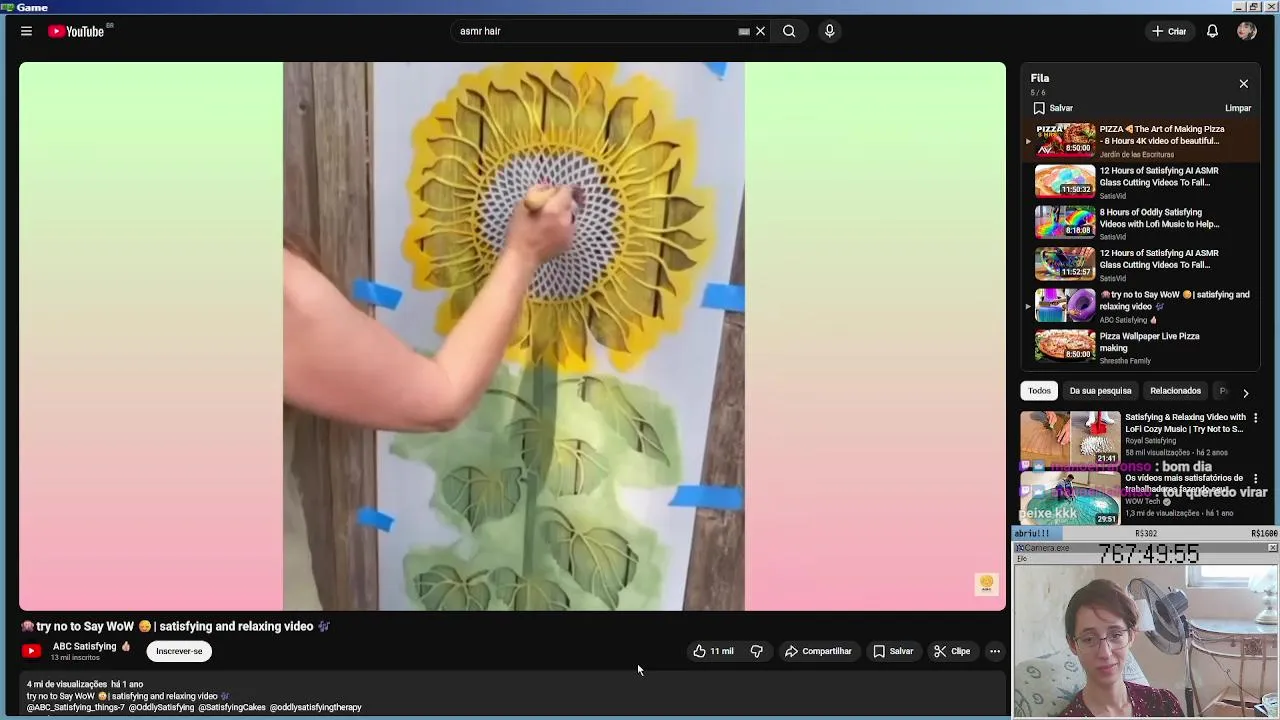Clear the queue with Limpar
Screen dimensions: 1280x720
1238,108
